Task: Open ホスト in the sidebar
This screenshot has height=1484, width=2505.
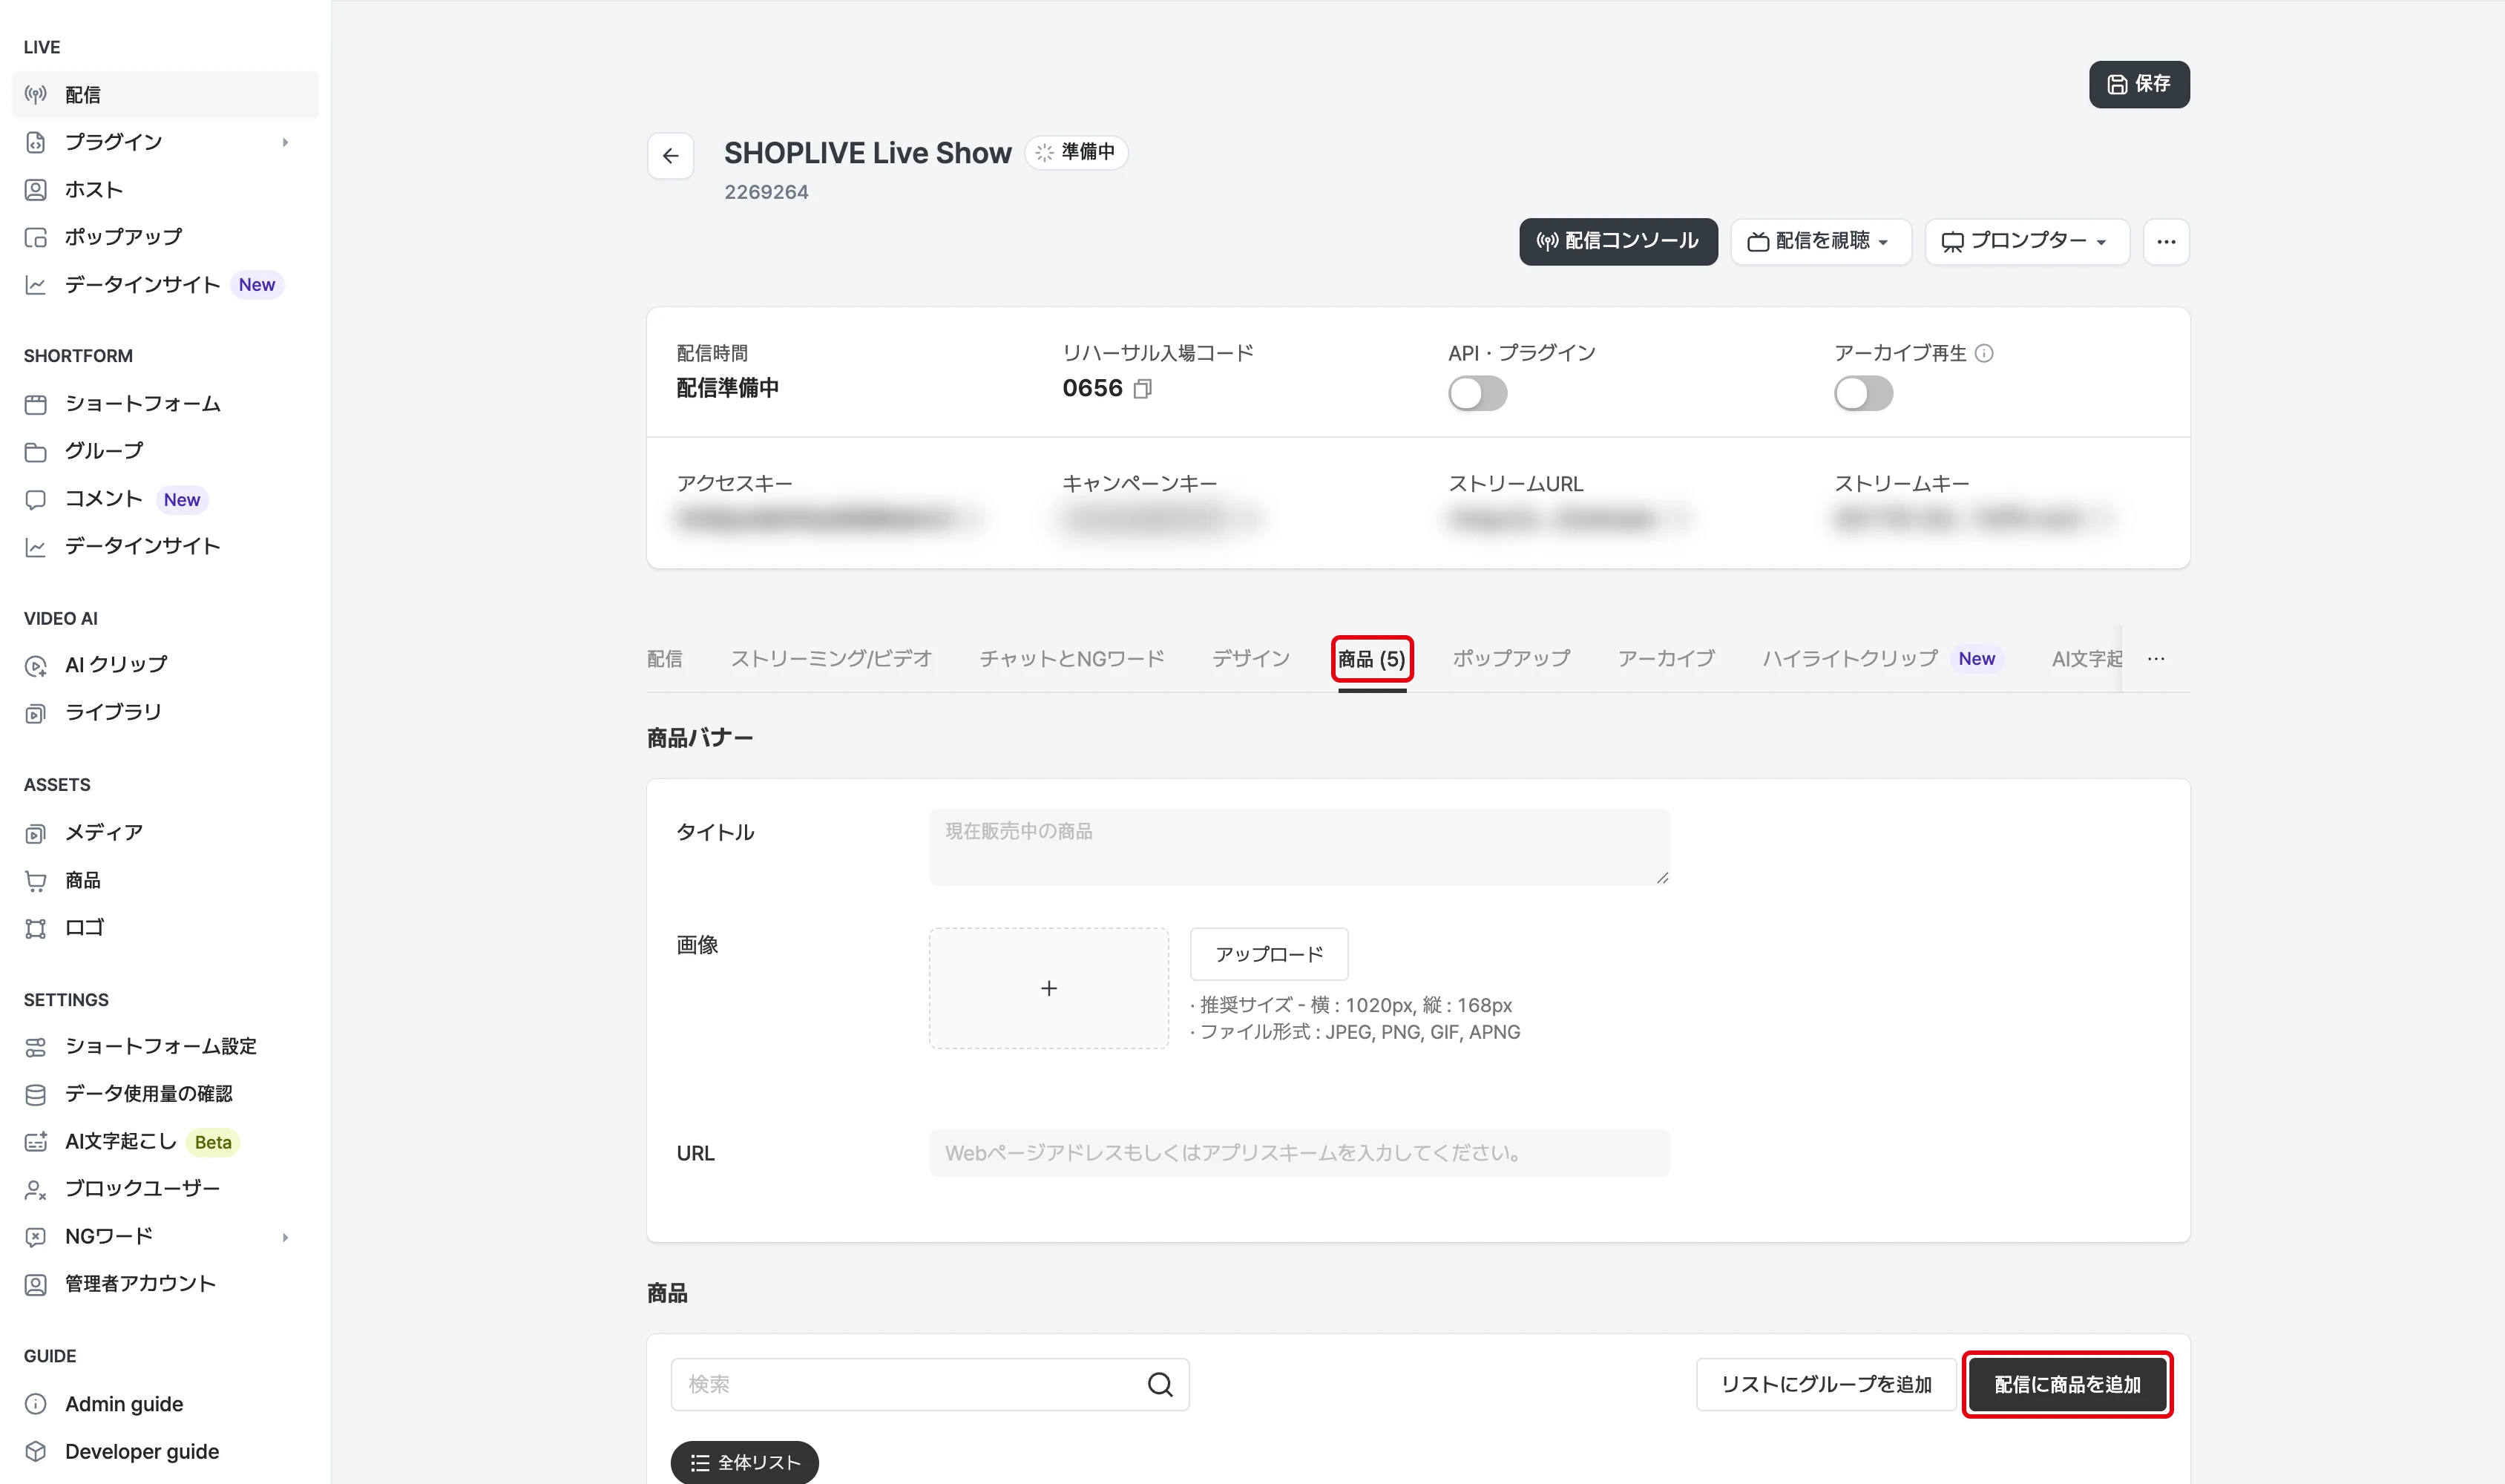Action: pos(165,190)
